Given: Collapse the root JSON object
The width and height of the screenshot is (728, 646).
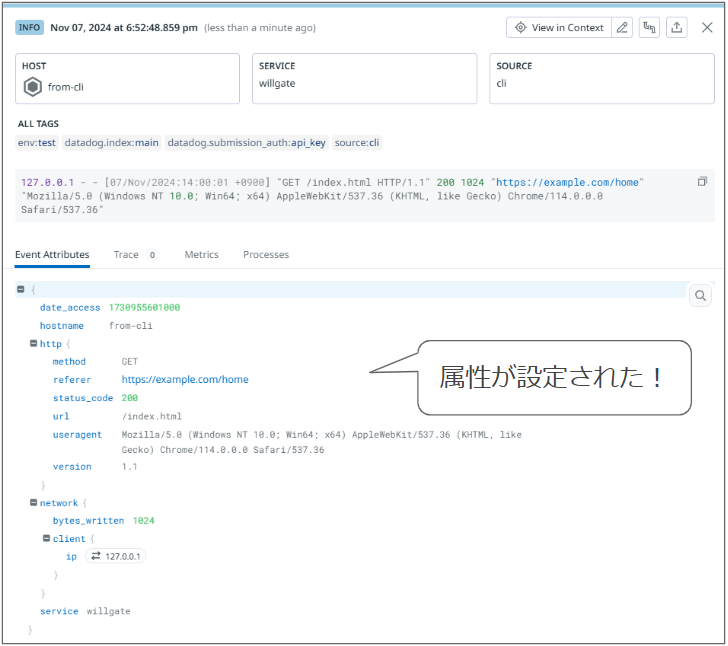Looking at the screenshot, I should coord(20,289).
